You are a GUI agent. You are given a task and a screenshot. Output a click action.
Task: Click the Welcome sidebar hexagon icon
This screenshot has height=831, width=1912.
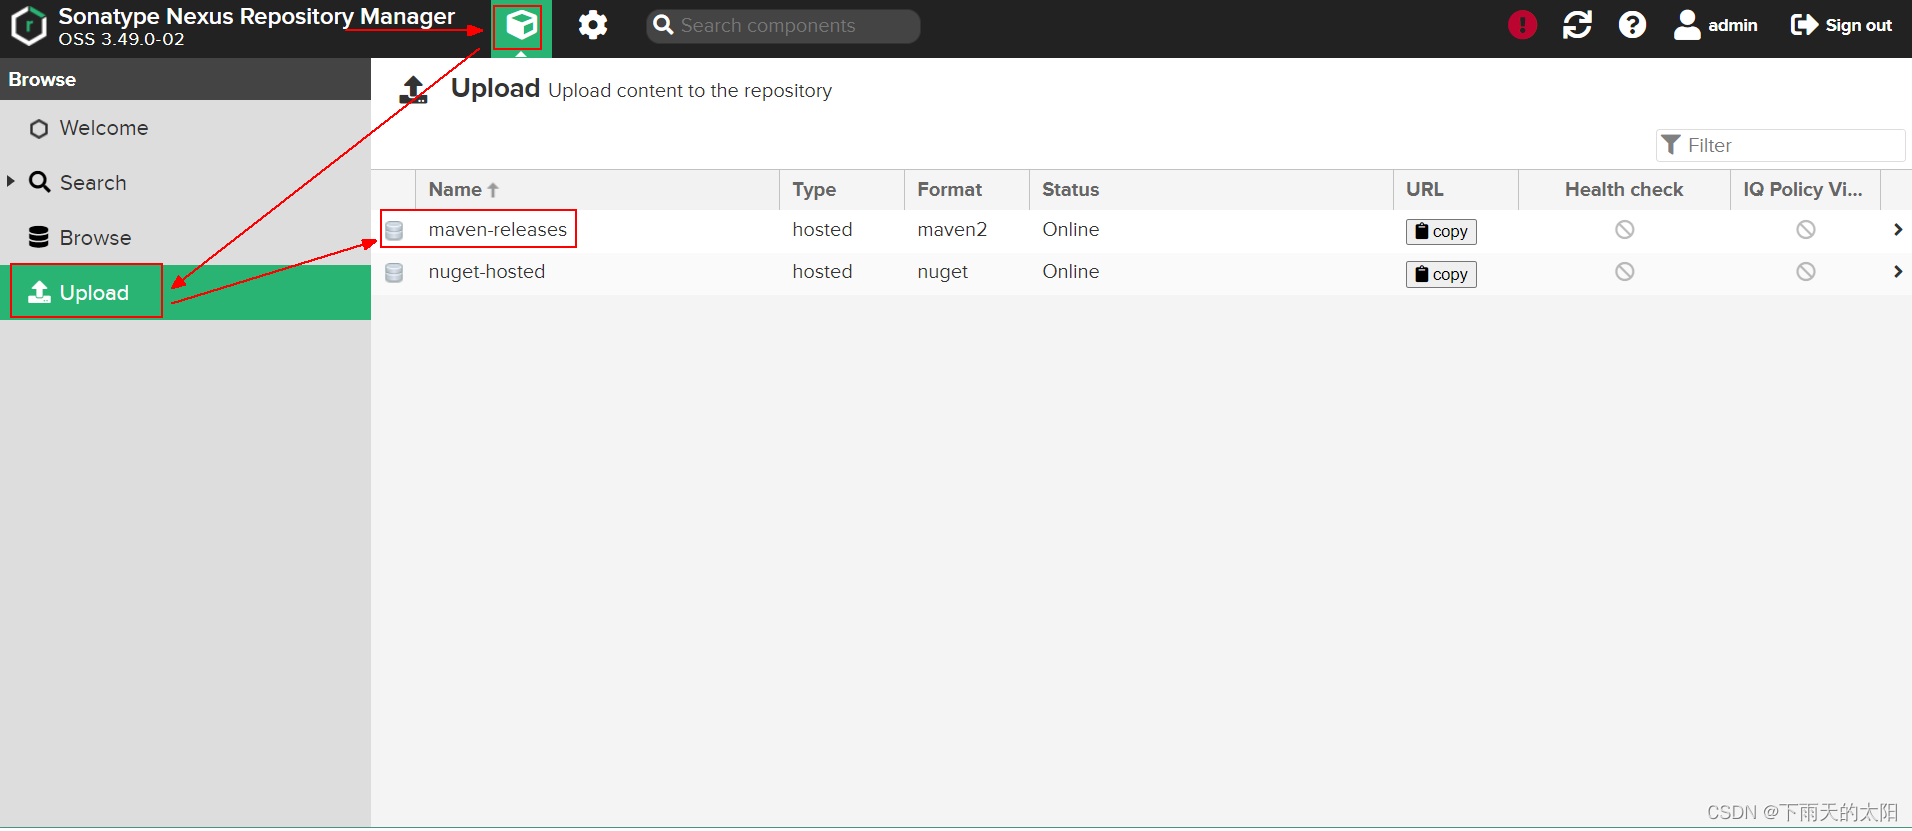(39, 129)
